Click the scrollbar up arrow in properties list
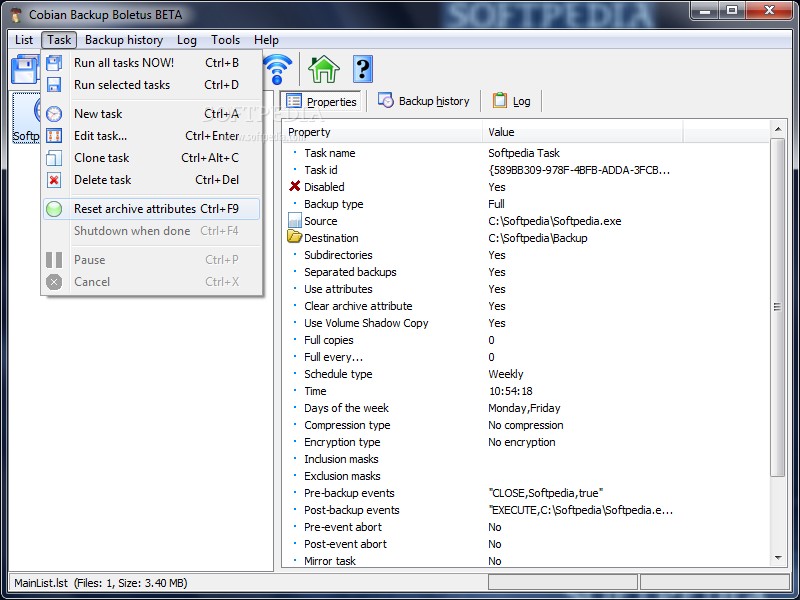The width and height of the screenshot is (800, 600). click(778, 129)
